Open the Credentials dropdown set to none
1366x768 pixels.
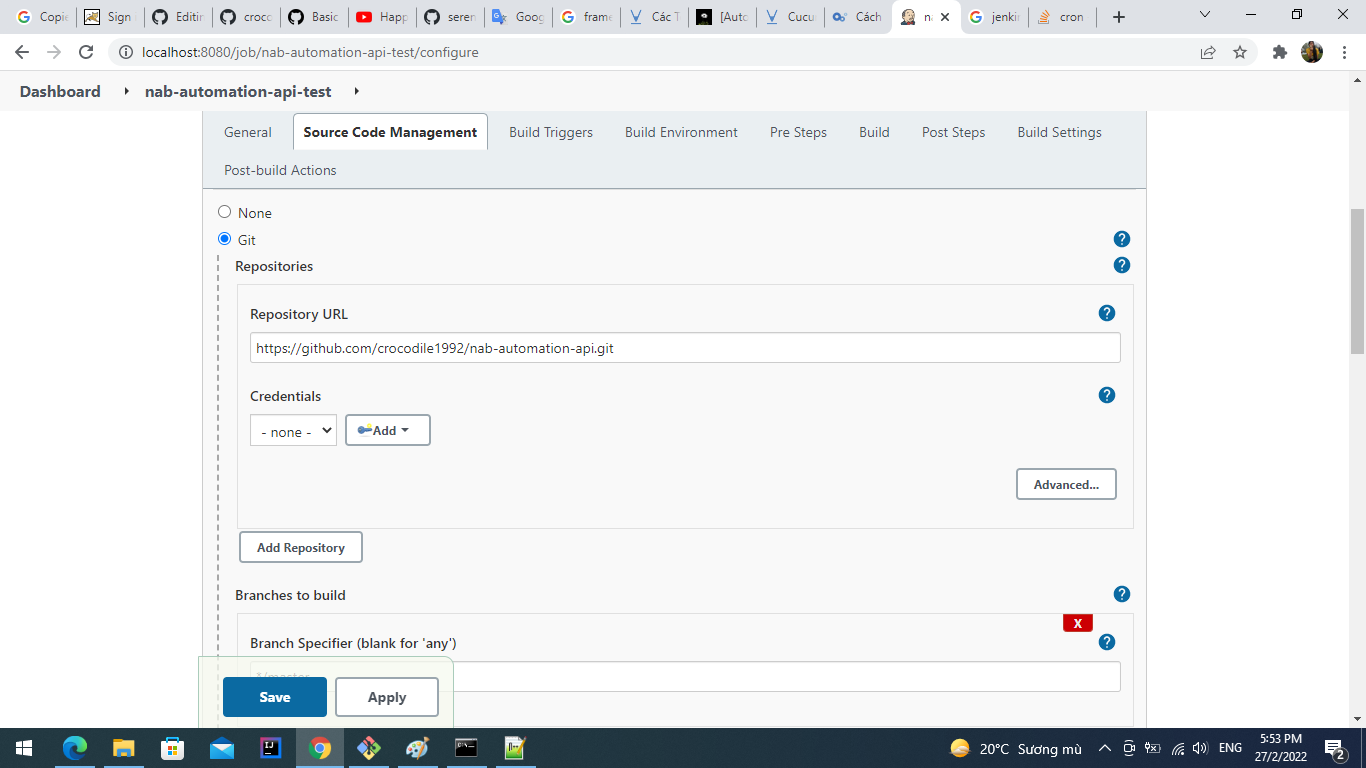pyautogui.click(x=293, y=430)
